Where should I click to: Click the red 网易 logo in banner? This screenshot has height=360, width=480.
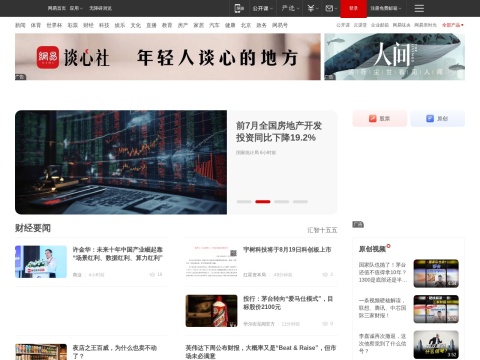(x=48, y=57)
